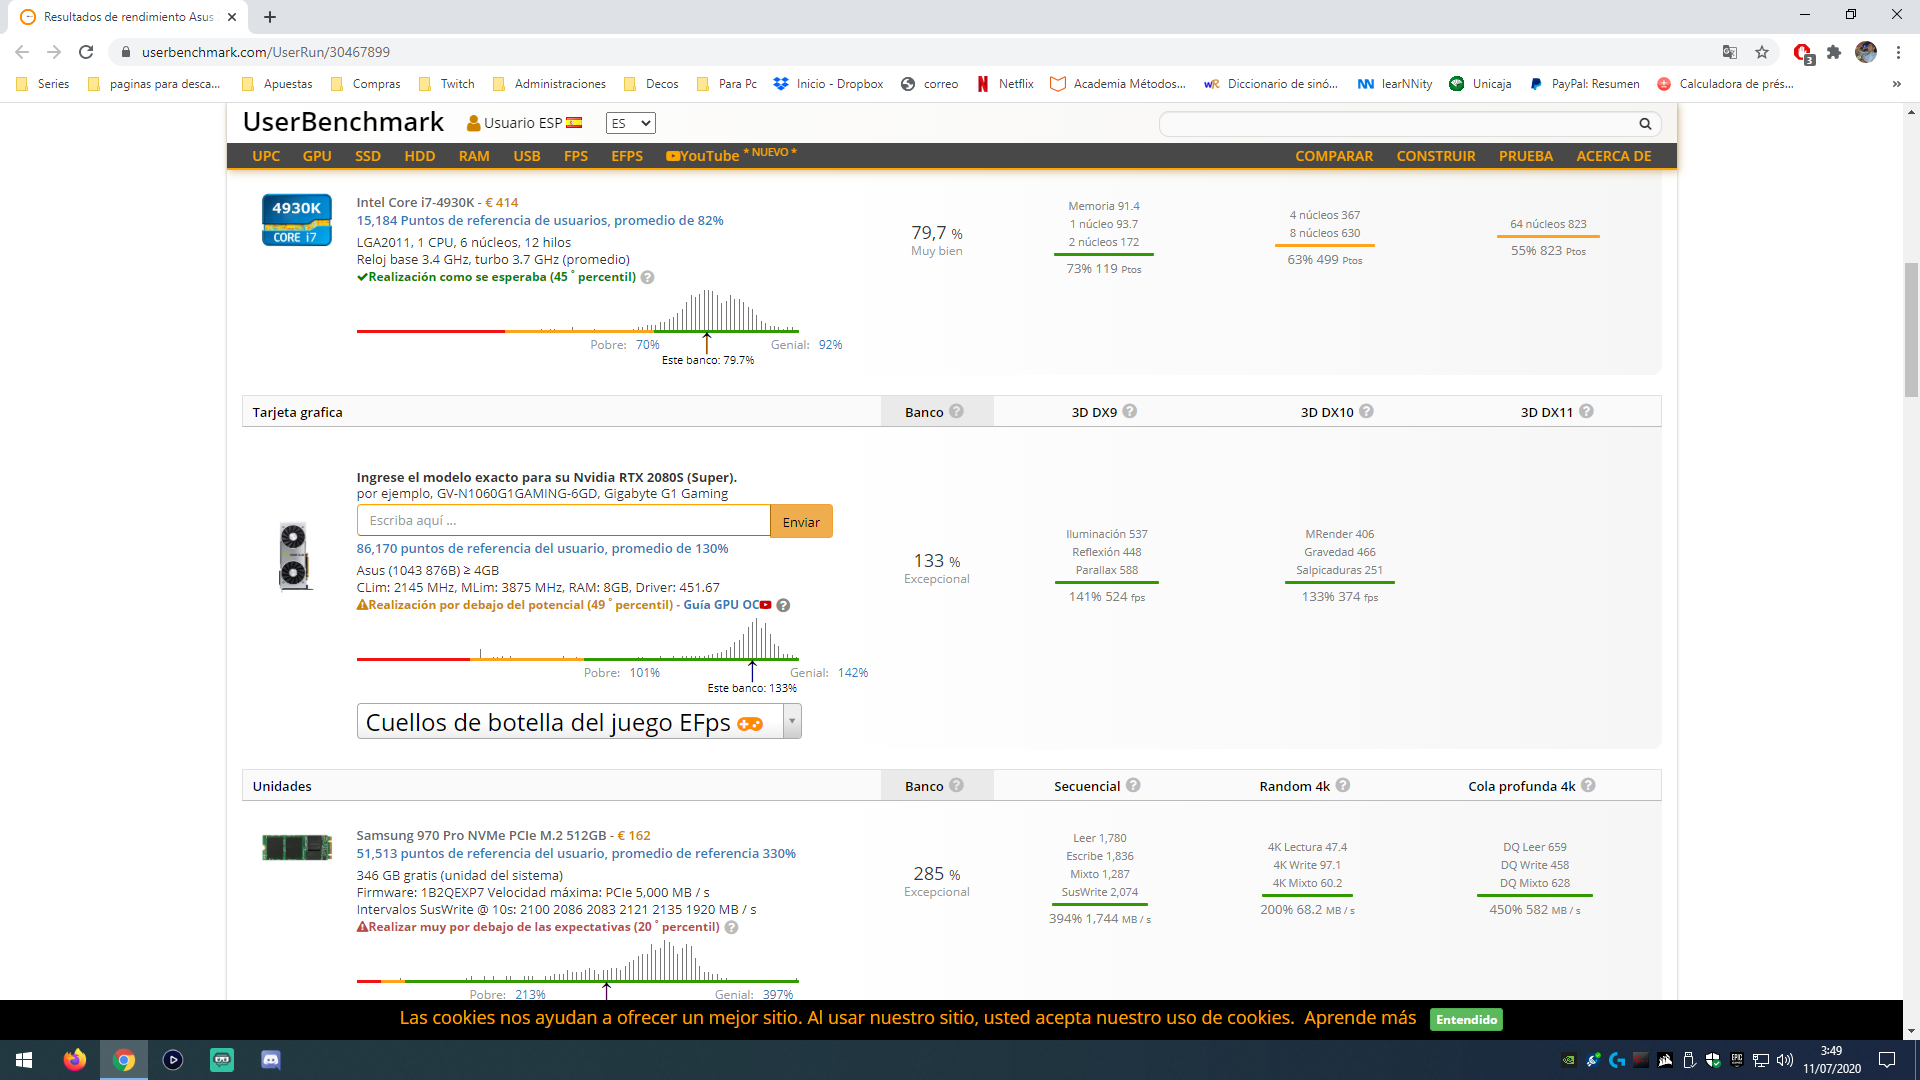The width and height of the screenshot is (1920, 1080).
Task: Click help icon beside Secuencial header
Action: pyautogui.click(x=1133, y=785)
